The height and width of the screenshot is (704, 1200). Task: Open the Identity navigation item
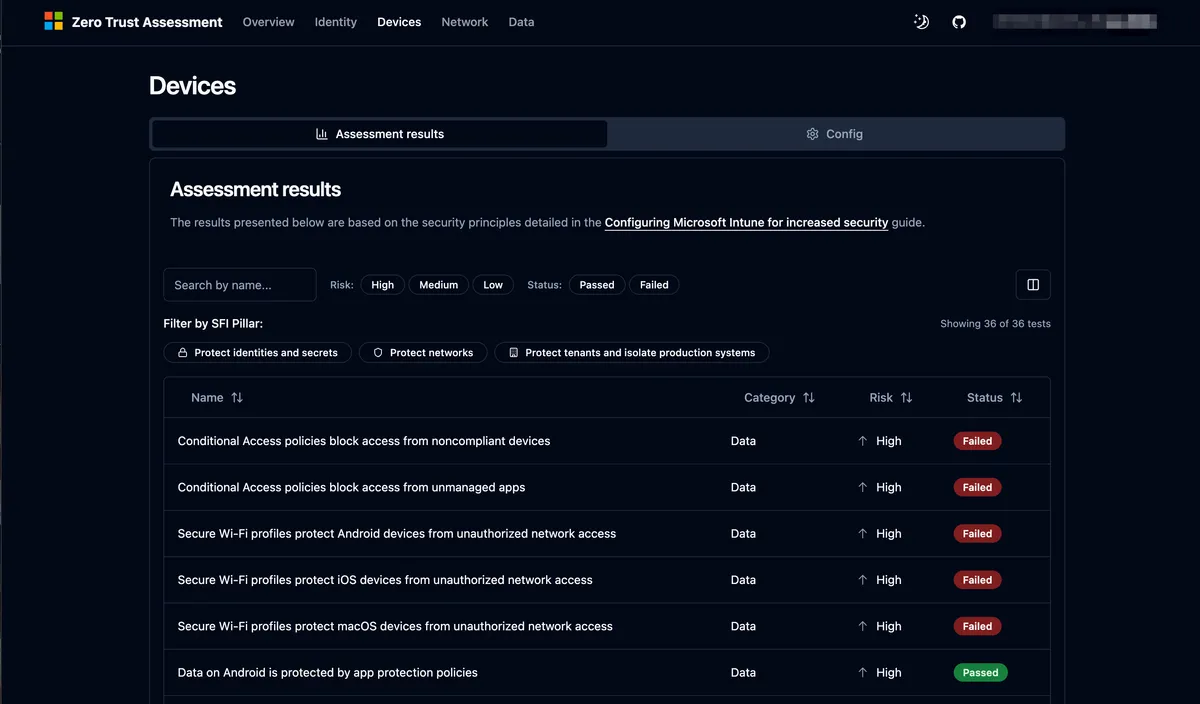336,22
